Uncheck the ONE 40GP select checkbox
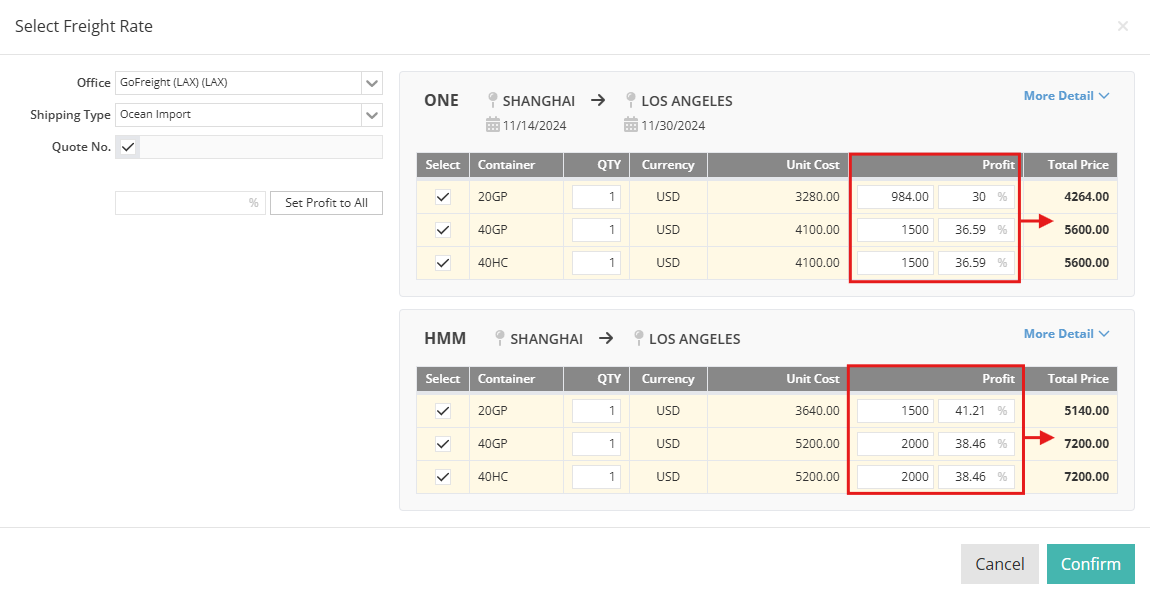 click(443, 230)
